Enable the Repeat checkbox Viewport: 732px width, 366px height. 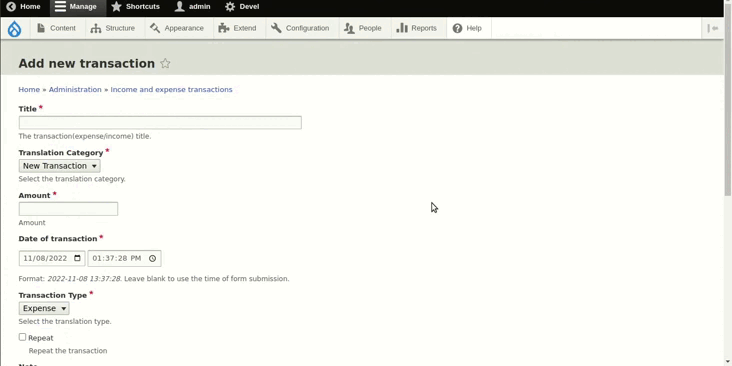[x=22, y=337]
